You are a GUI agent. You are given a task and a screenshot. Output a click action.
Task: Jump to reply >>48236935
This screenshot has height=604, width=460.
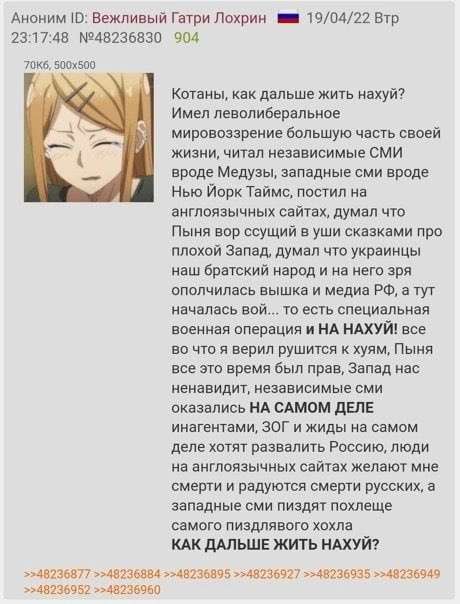click(337, 574)
